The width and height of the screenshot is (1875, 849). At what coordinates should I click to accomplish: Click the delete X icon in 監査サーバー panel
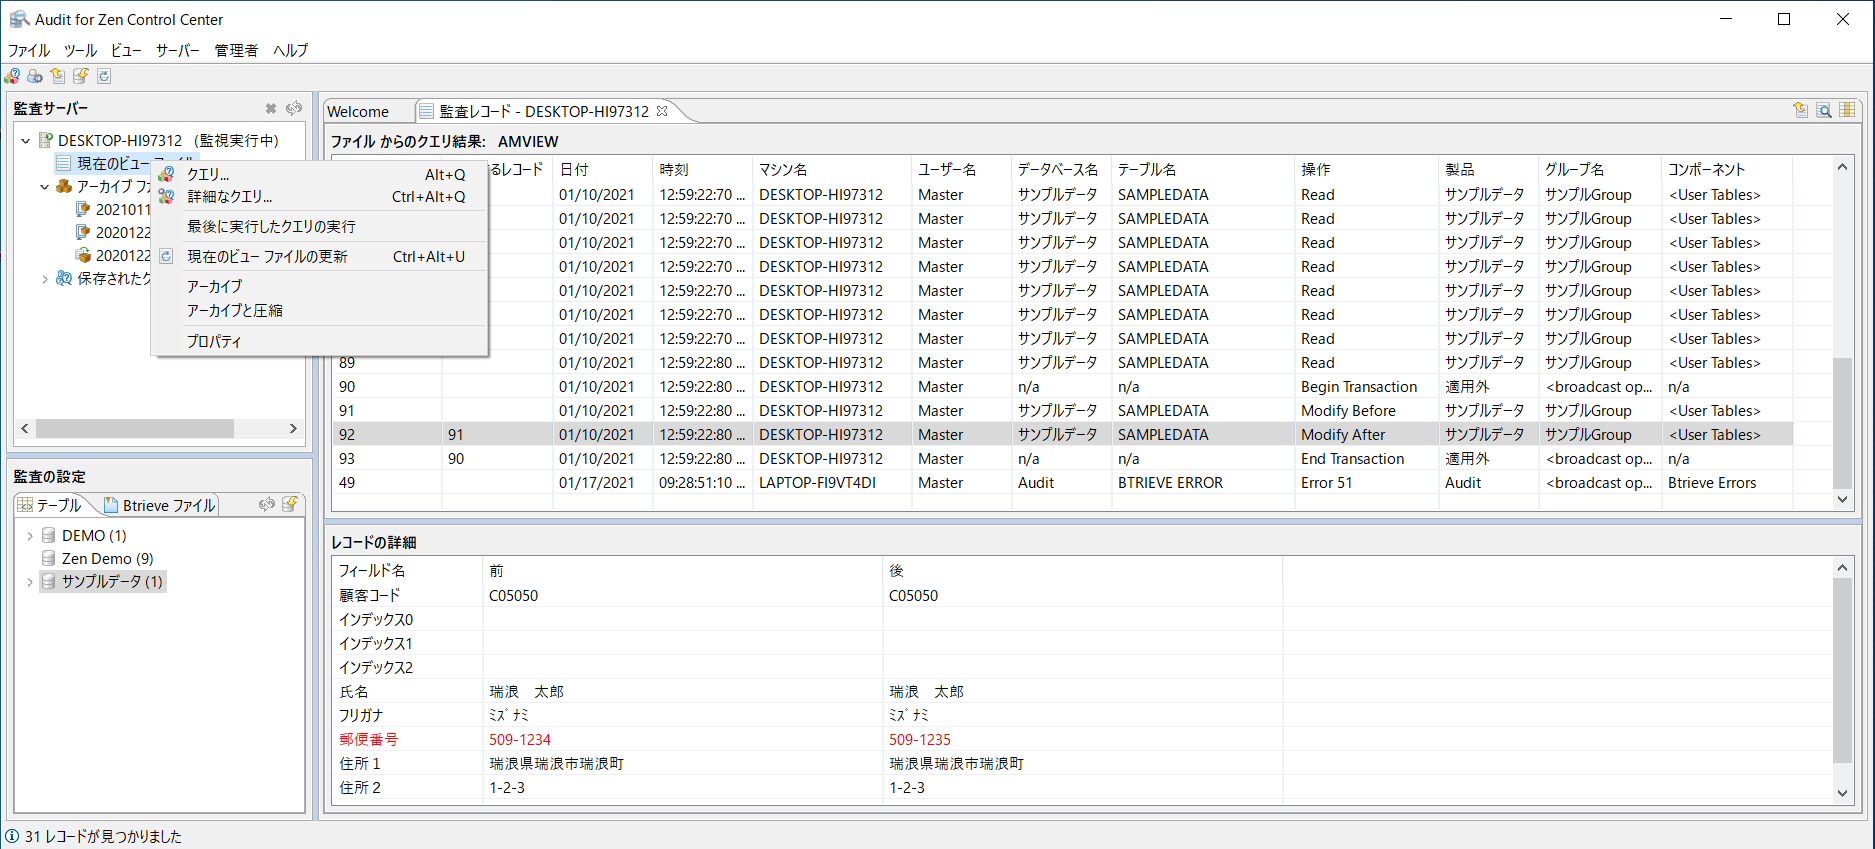[x=271, y=108]
